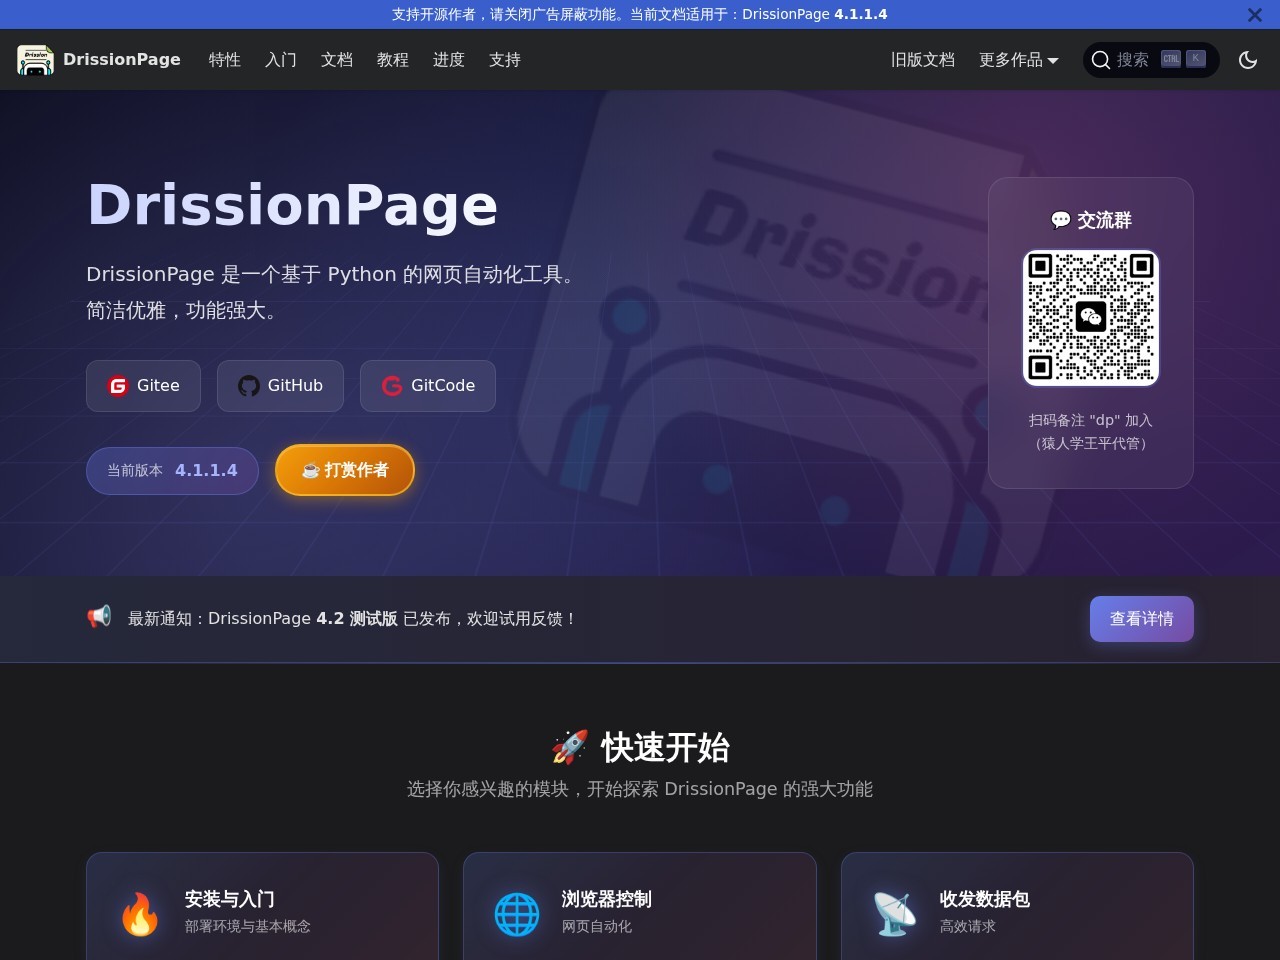Click the 当前版本 4.1.1.4 badge
This screenshot has height=960, width=1280.
(172, 471)
